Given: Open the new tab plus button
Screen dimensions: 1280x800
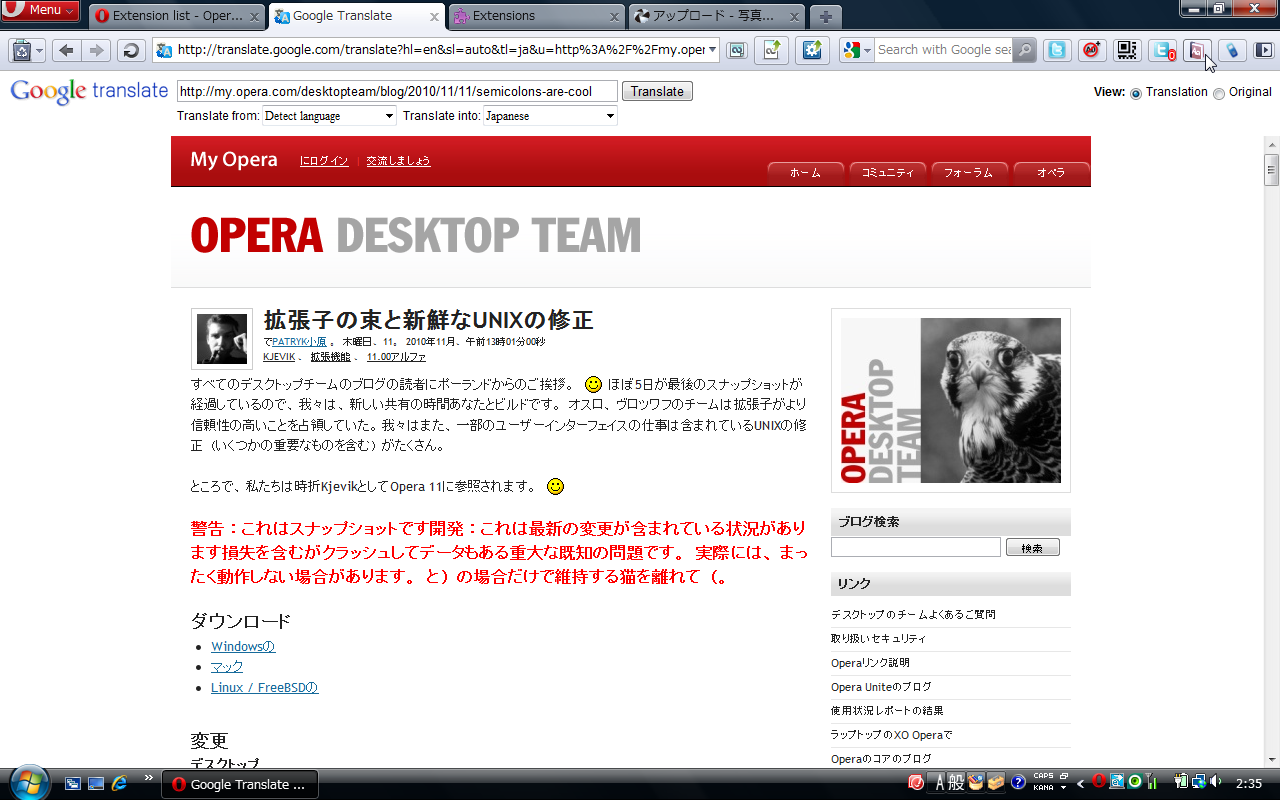Looking at the screenshot, I should [825, 17].
